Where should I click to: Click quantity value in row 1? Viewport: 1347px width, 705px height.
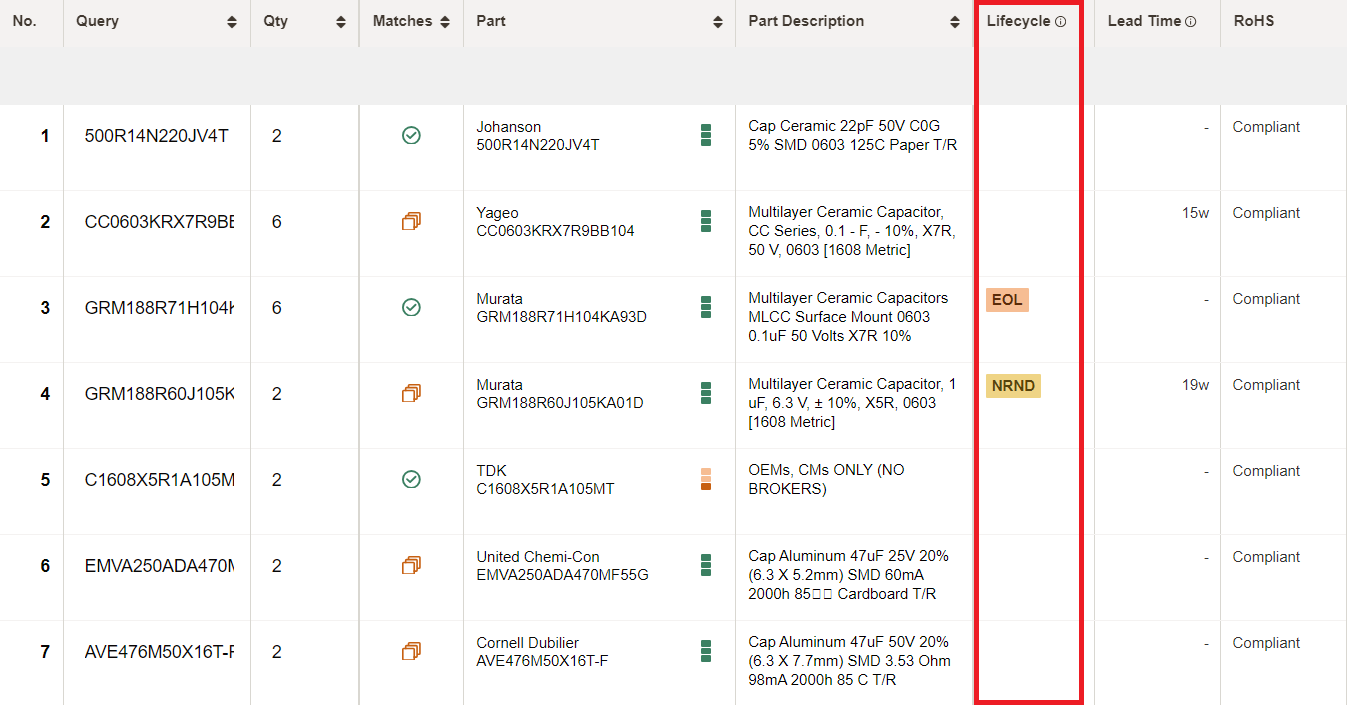click(x=277, y=136)
